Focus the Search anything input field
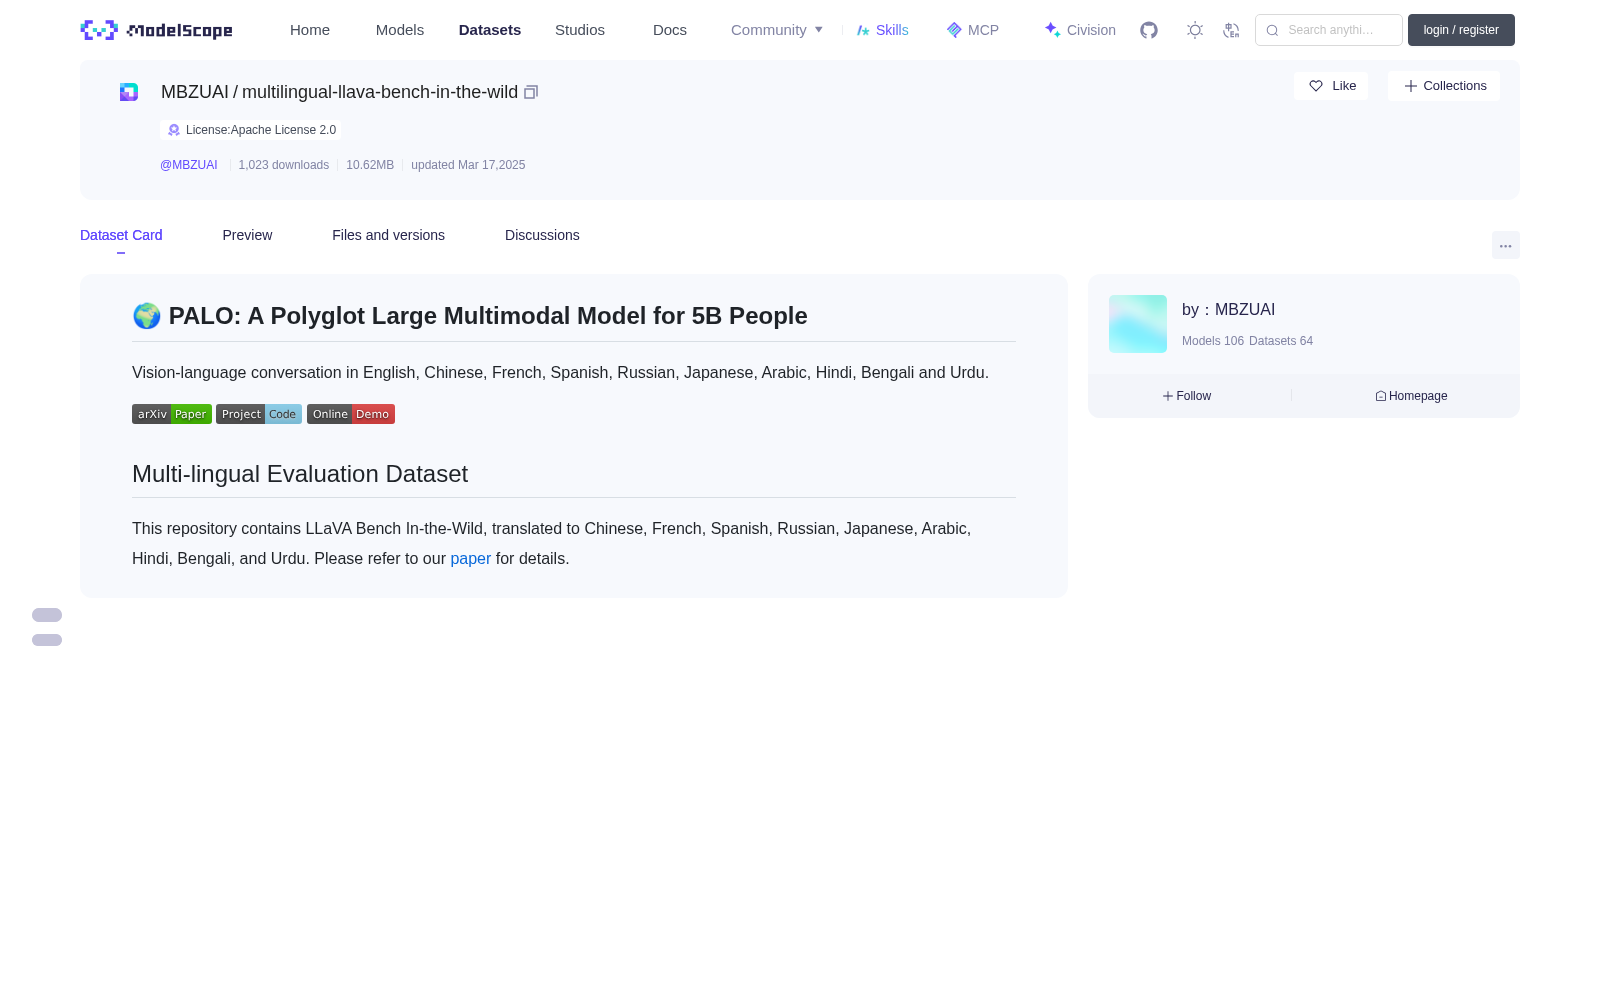The height and width of the screenshot is (1000, 1600). click(x=1329, y=30)
